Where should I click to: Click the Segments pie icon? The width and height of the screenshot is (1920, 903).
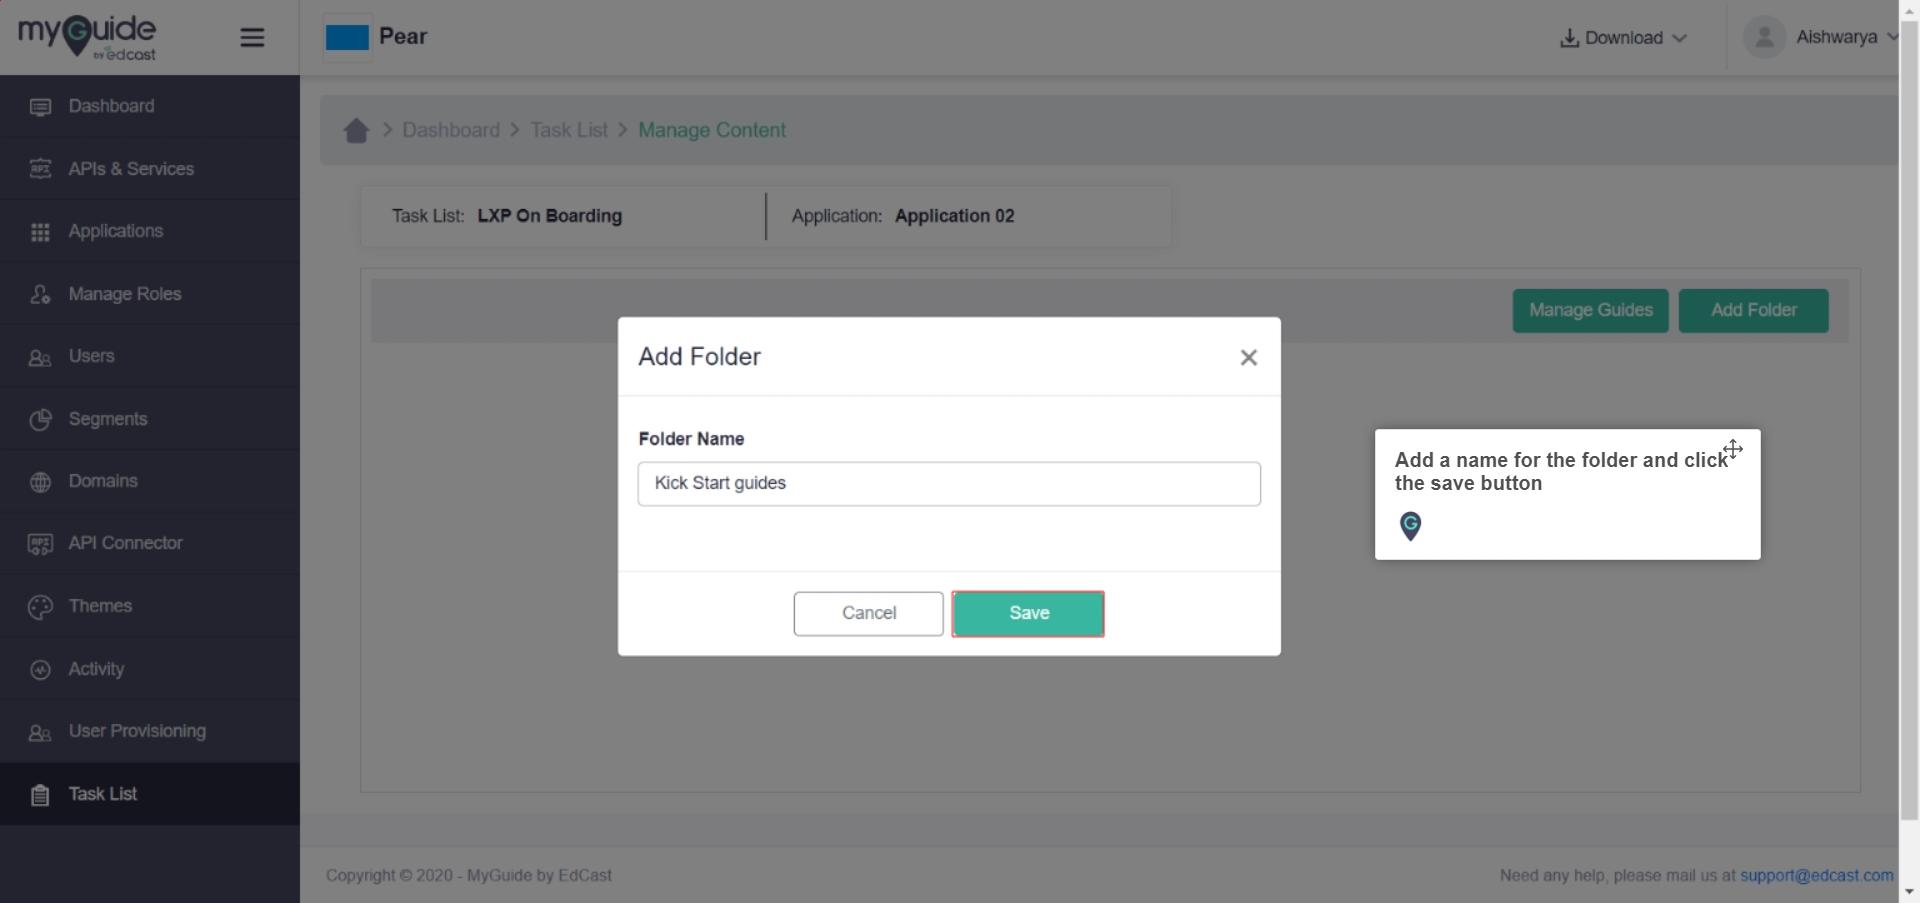[40, 420]
